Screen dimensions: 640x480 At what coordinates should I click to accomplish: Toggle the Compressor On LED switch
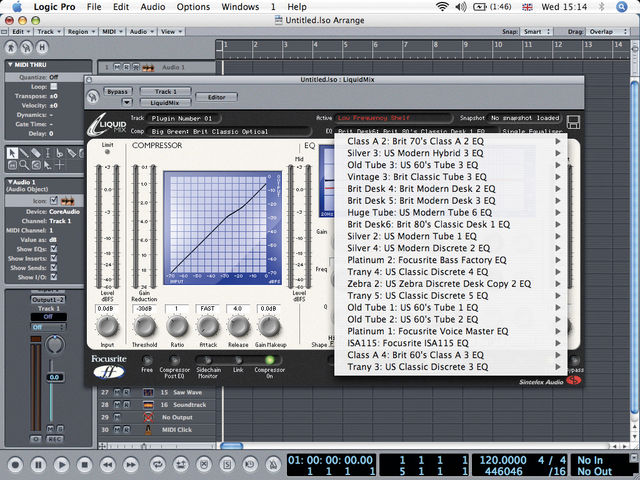[x=269, y=360]
